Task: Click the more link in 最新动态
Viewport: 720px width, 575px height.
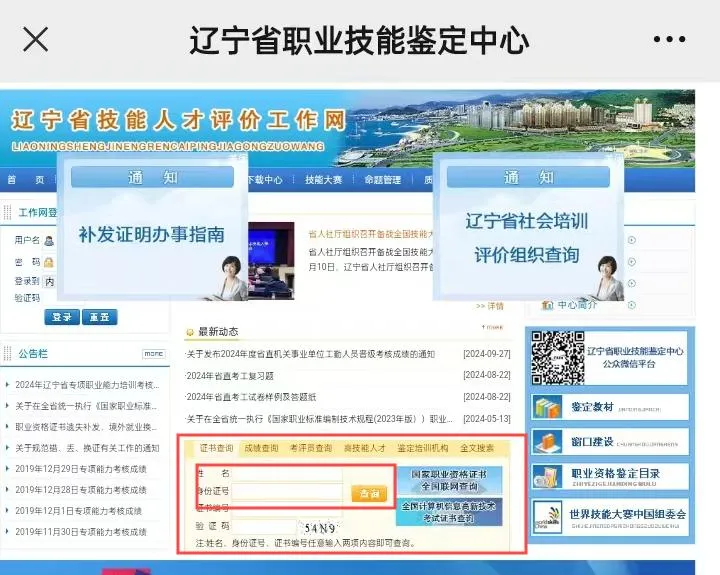Action: click(x=492, y=327)
